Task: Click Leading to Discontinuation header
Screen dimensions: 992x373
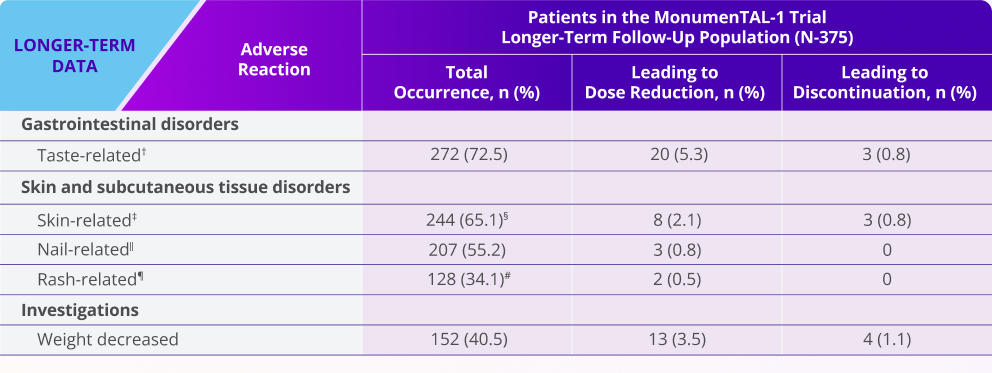Action: point(886,83)
